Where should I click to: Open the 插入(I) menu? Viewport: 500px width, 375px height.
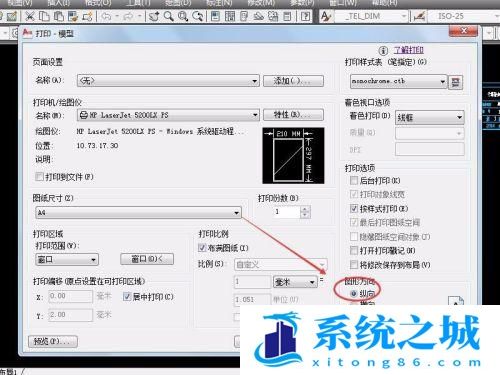(x=59, y=3)
